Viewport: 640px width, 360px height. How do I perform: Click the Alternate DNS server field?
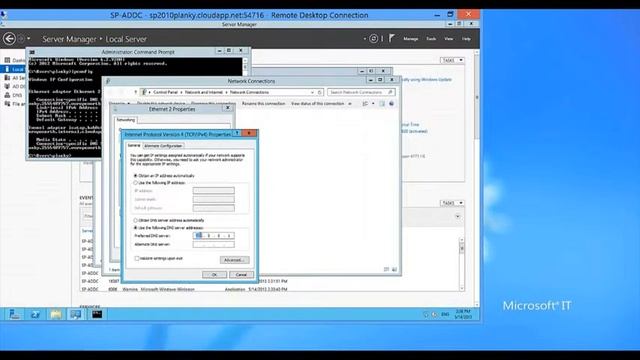(213, 244)
